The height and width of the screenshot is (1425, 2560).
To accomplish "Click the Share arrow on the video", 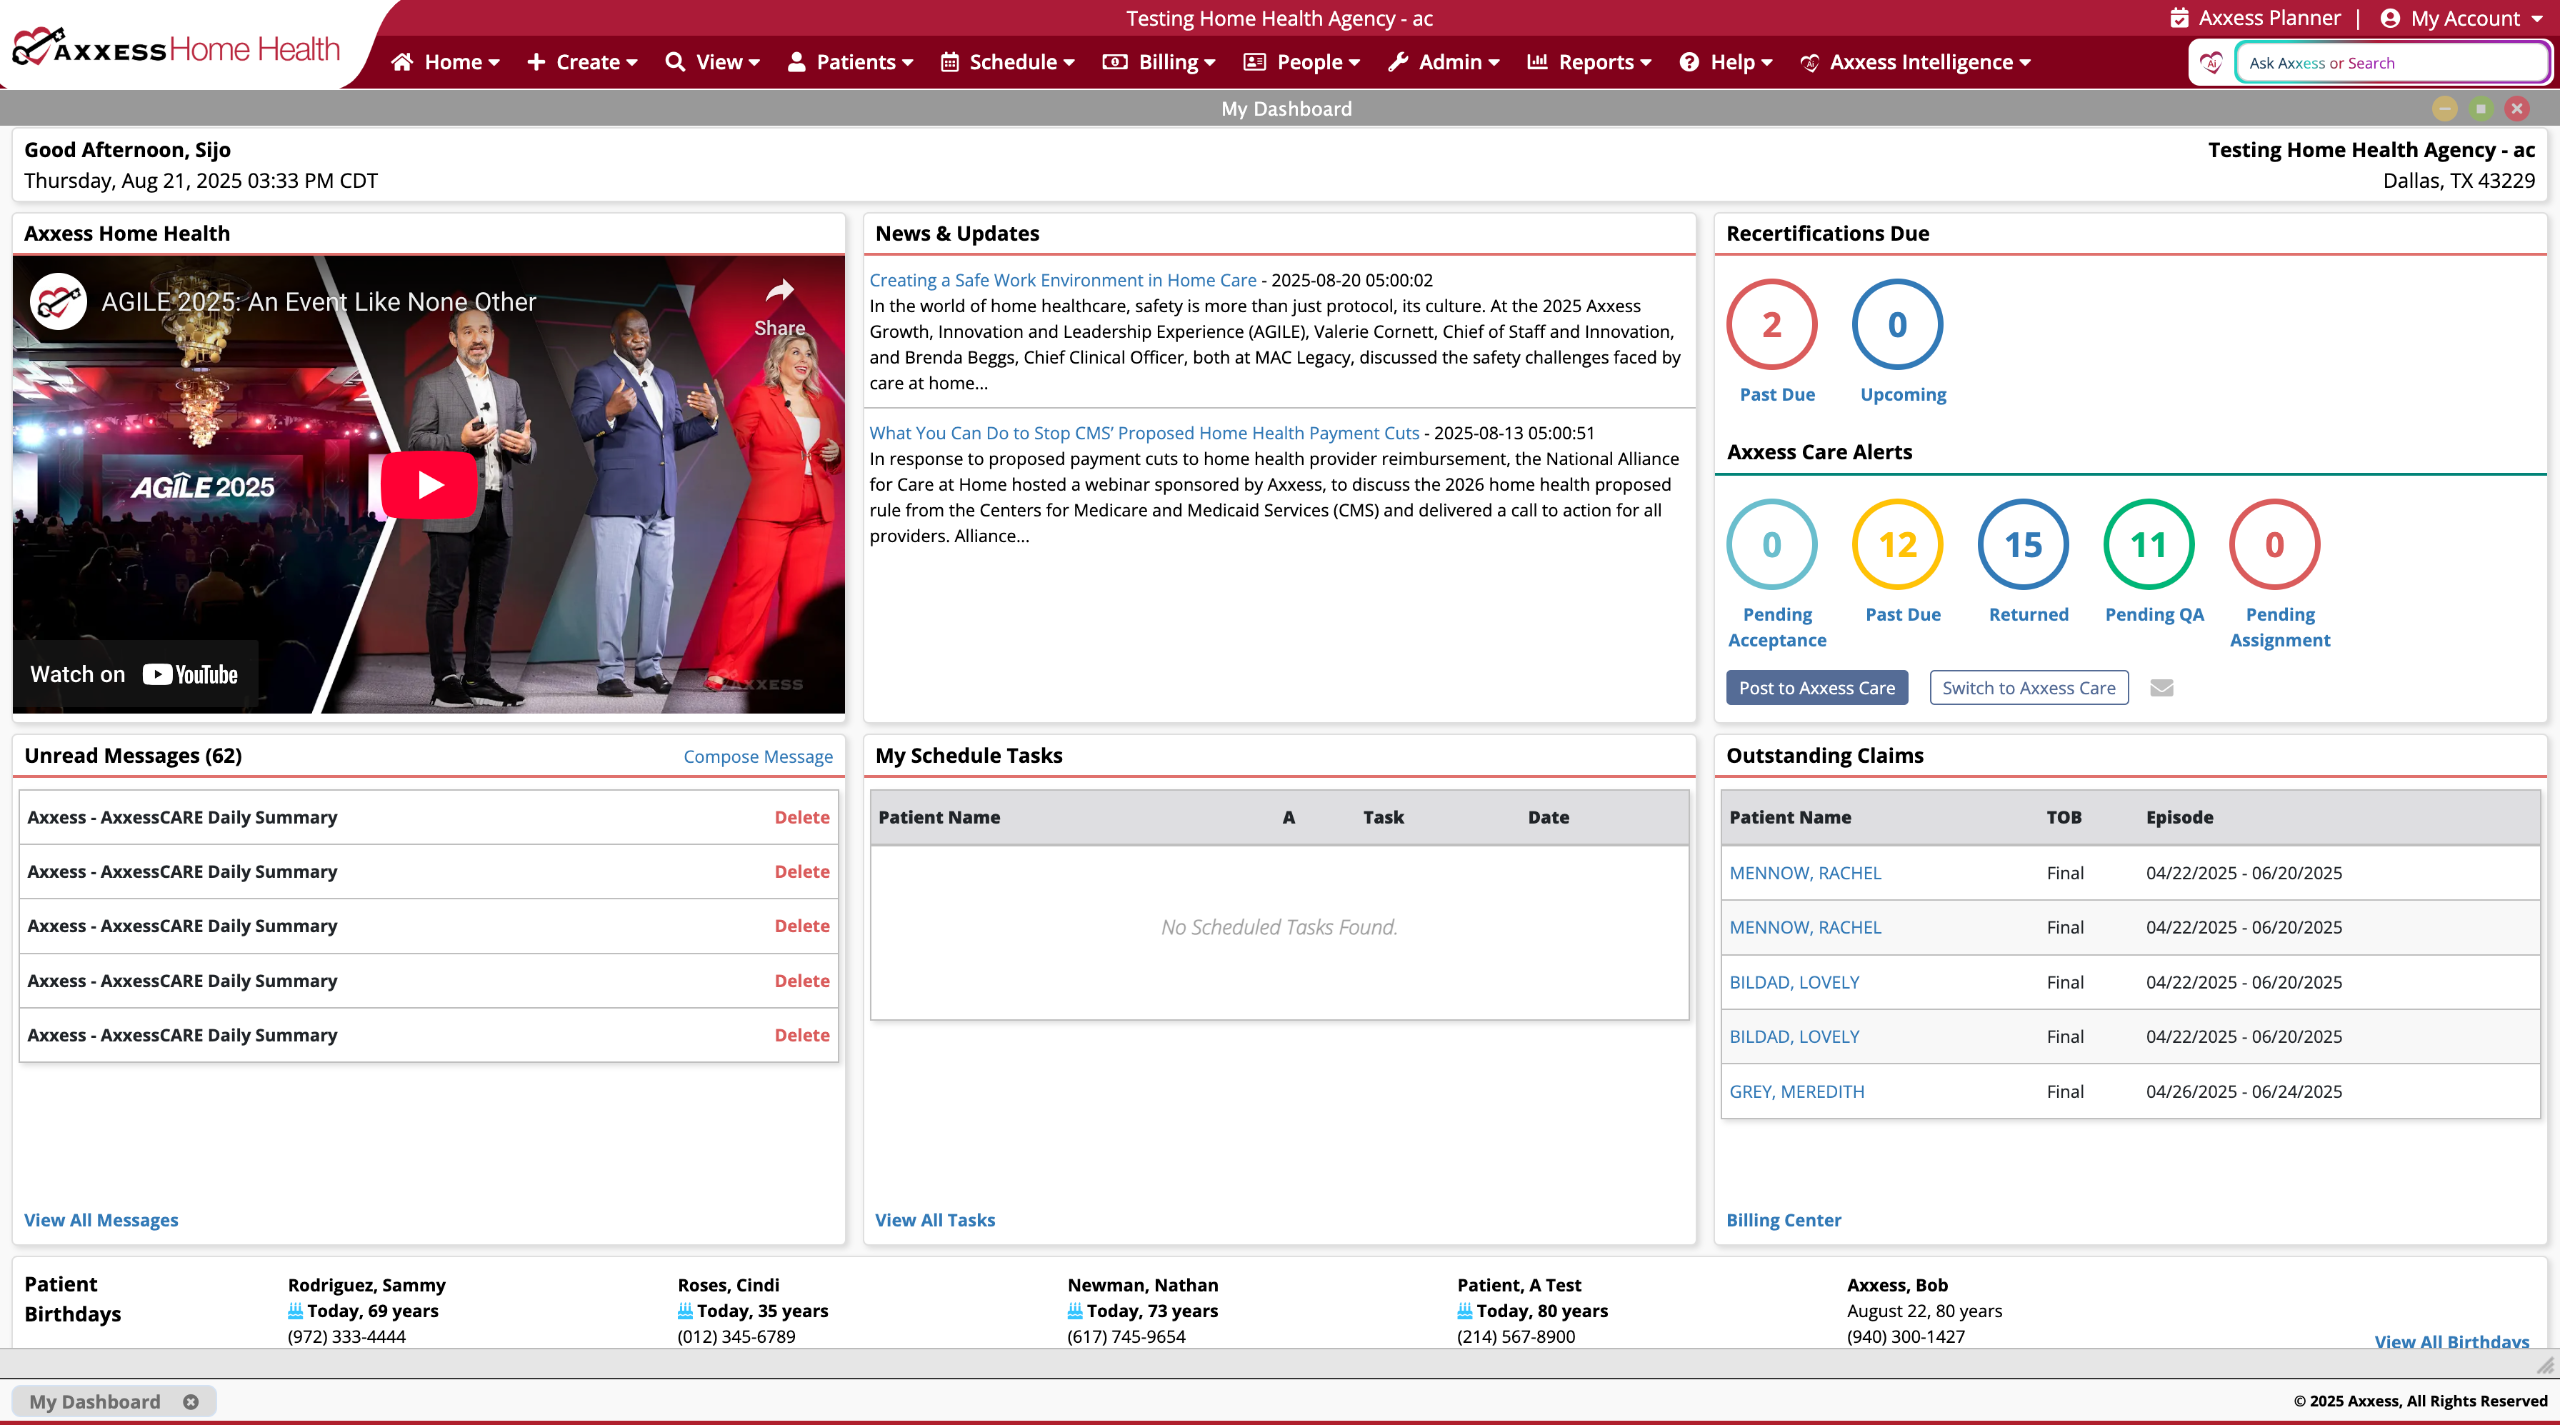I will [x=780, y=291].
